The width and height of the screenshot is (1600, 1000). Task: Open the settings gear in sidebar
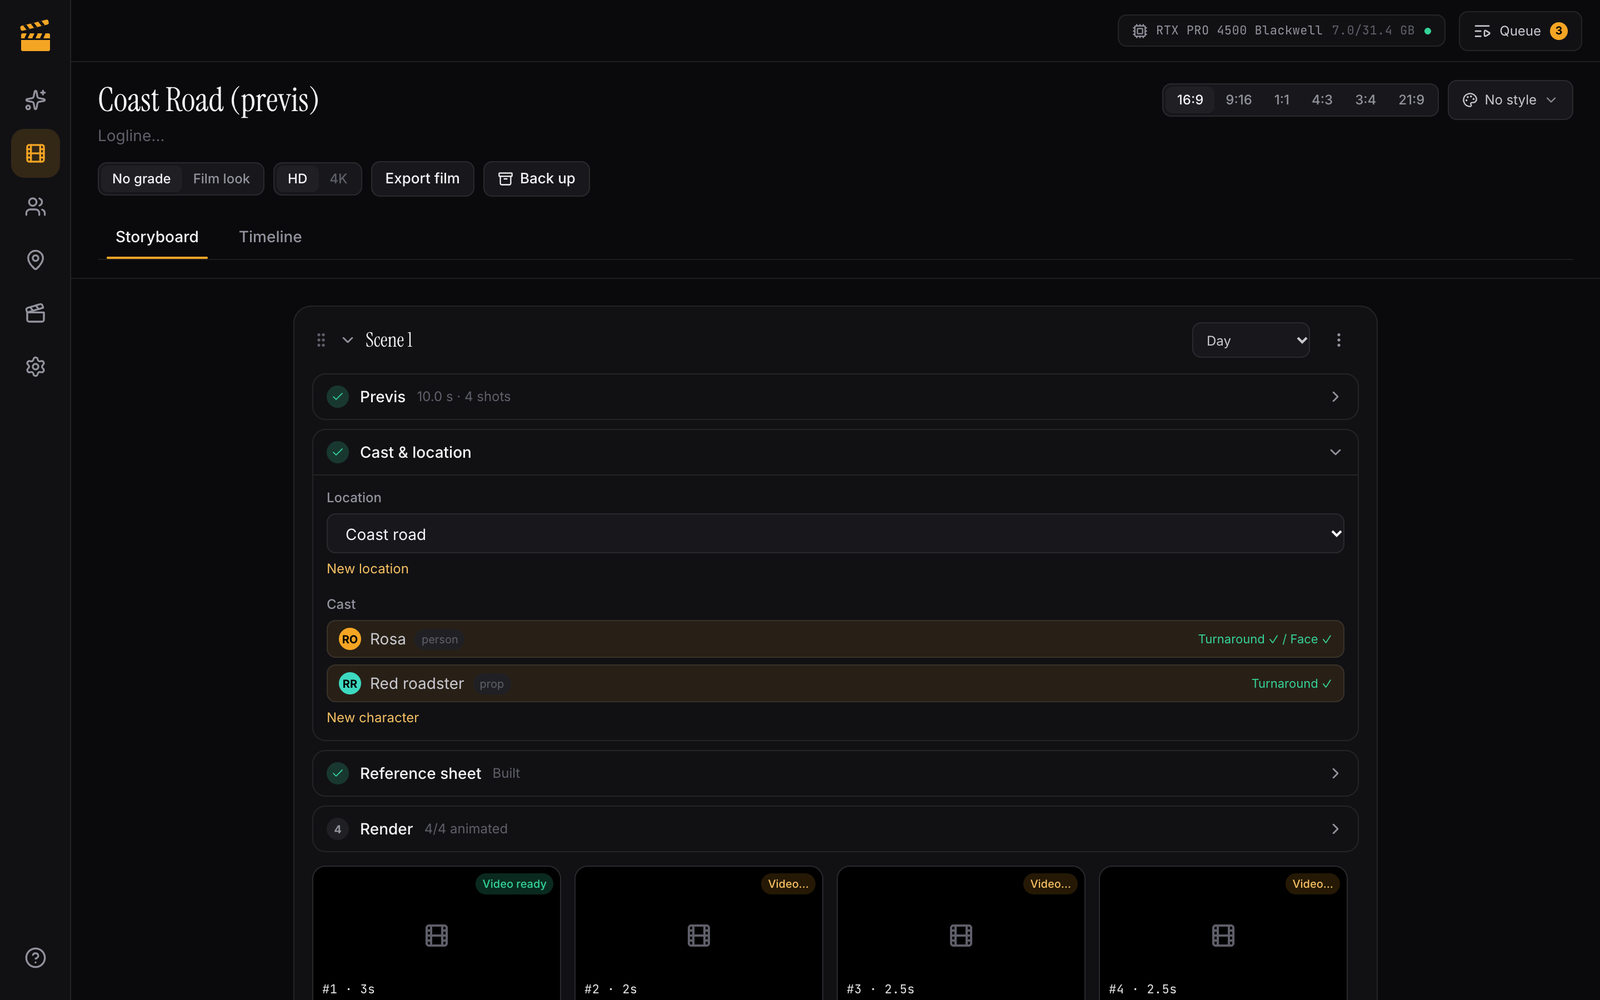(x=35, y=367)
